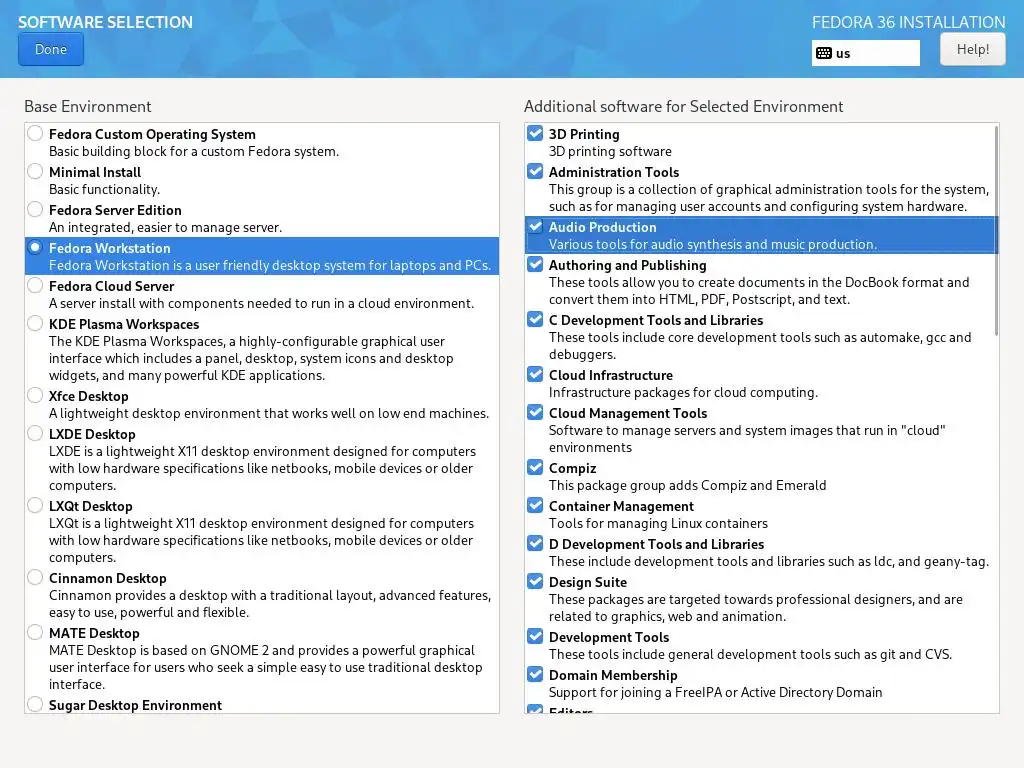Click 'Basic building block for a custom Fedora system.'

click(194, 152)
